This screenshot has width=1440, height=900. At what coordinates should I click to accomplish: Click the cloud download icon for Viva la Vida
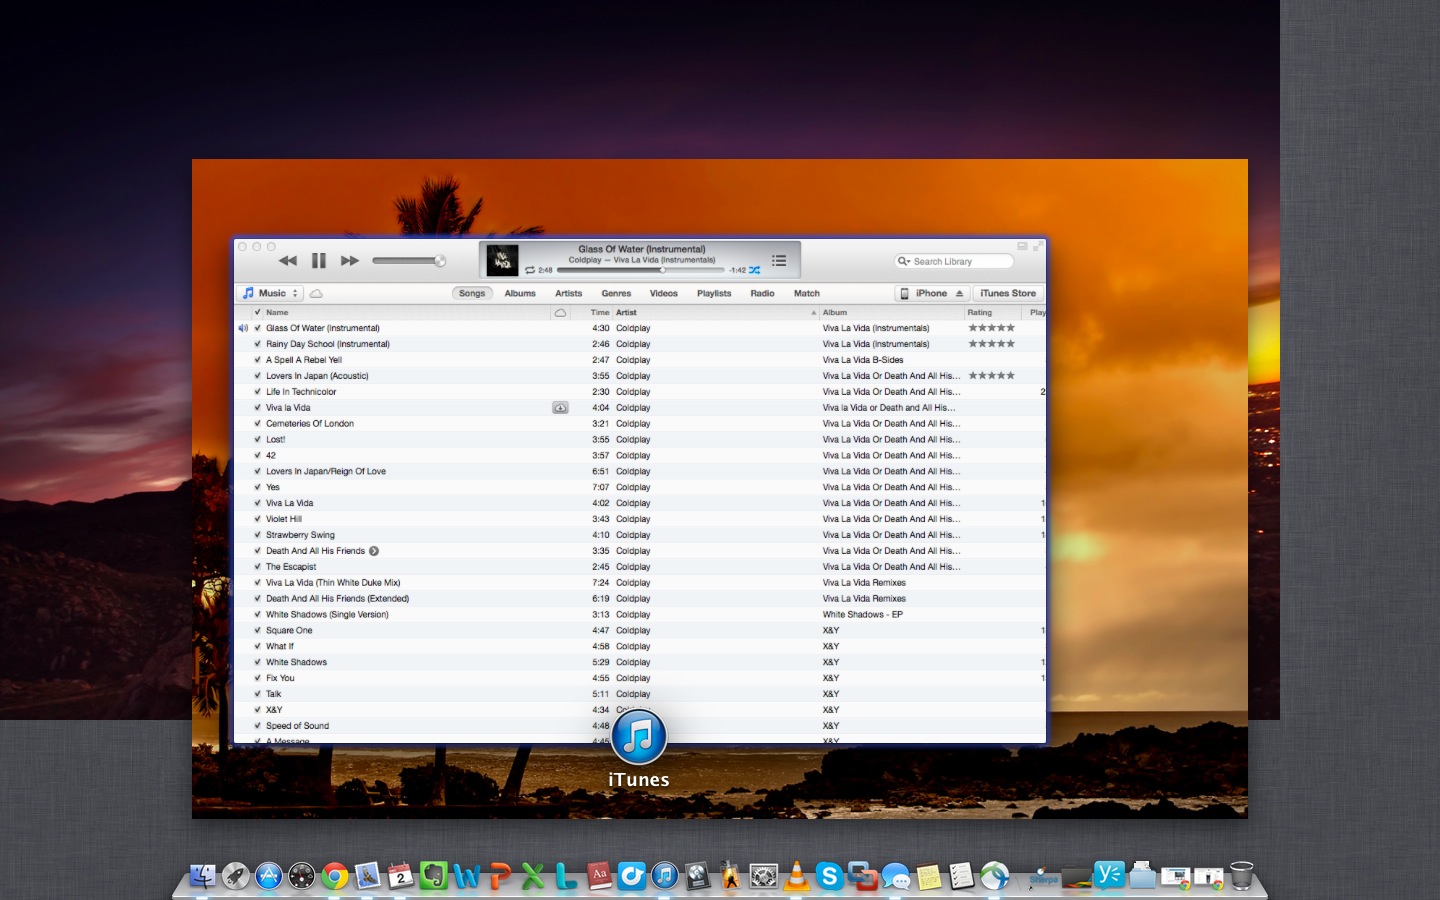coord(560,408)
